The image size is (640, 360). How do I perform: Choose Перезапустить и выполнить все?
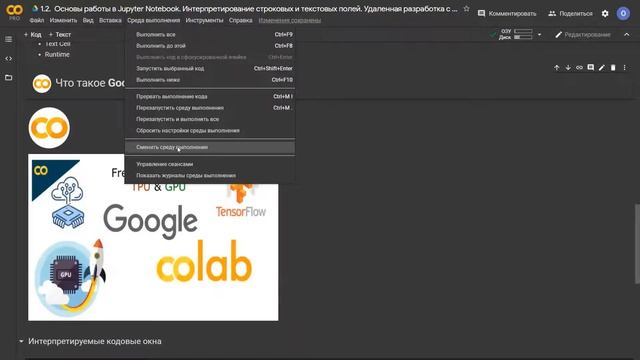tap(210, 119)
